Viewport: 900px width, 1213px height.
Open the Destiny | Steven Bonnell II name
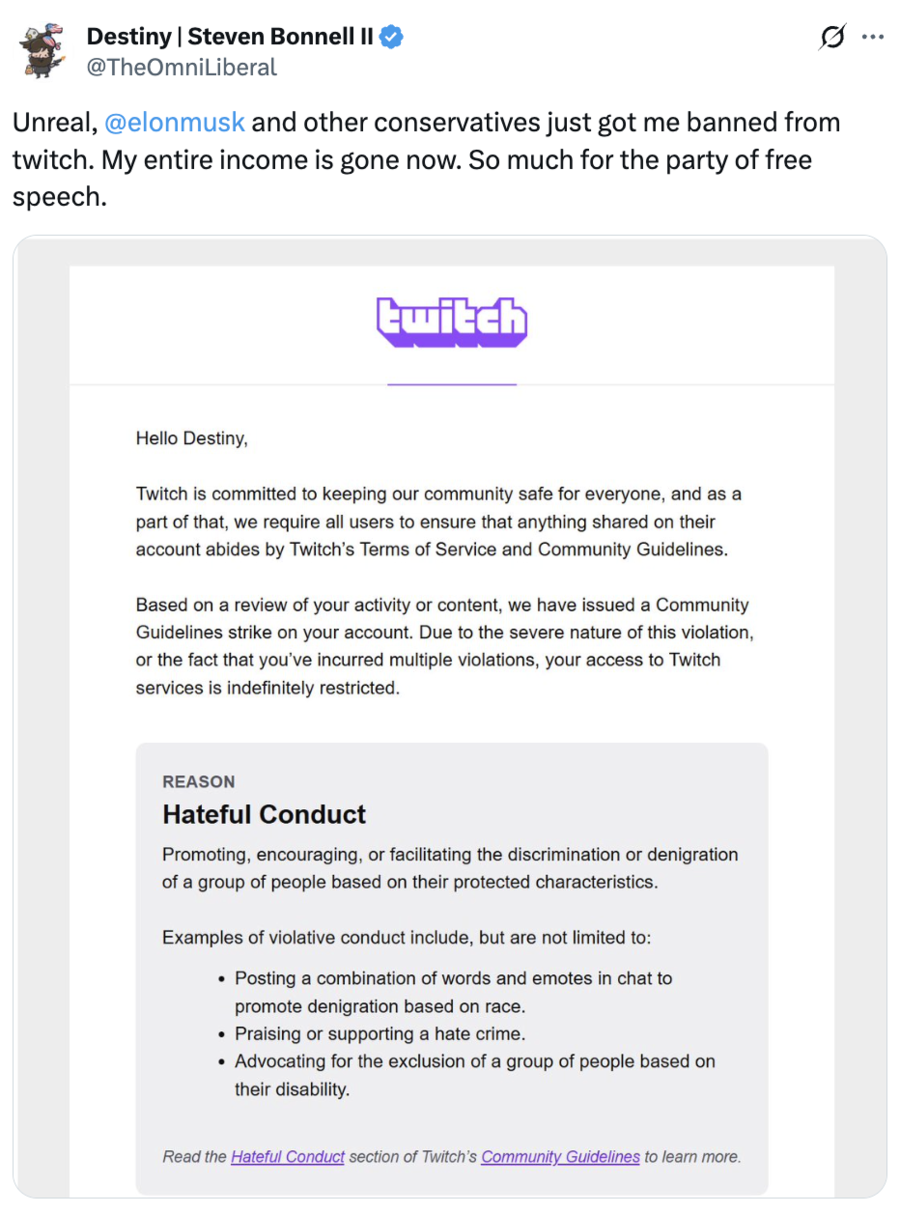click(x=230, y=38)
